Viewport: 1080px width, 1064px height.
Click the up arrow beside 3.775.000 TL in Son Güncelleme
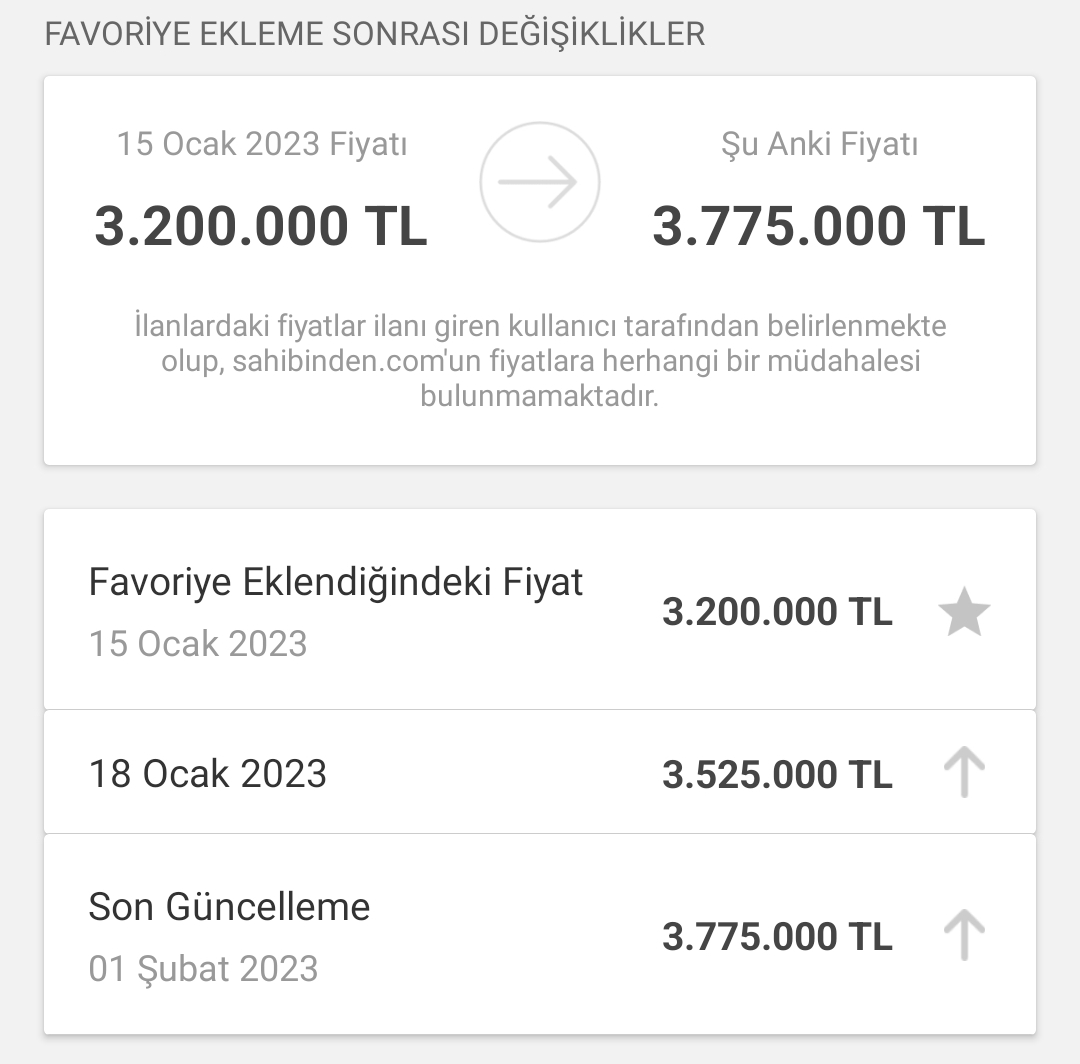coord(964,935)
